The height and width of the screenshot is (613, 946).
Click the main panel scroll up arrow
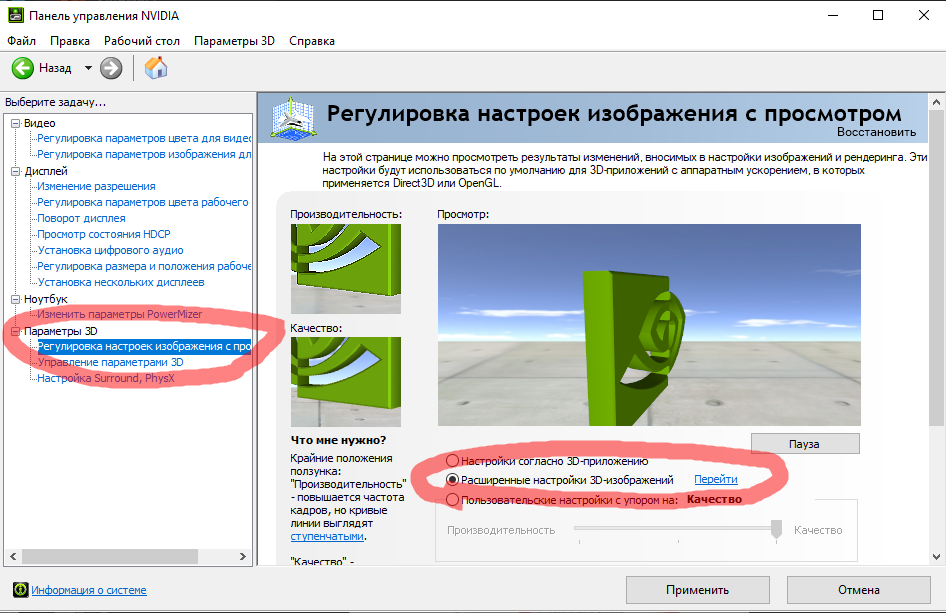tap(936, 102)
